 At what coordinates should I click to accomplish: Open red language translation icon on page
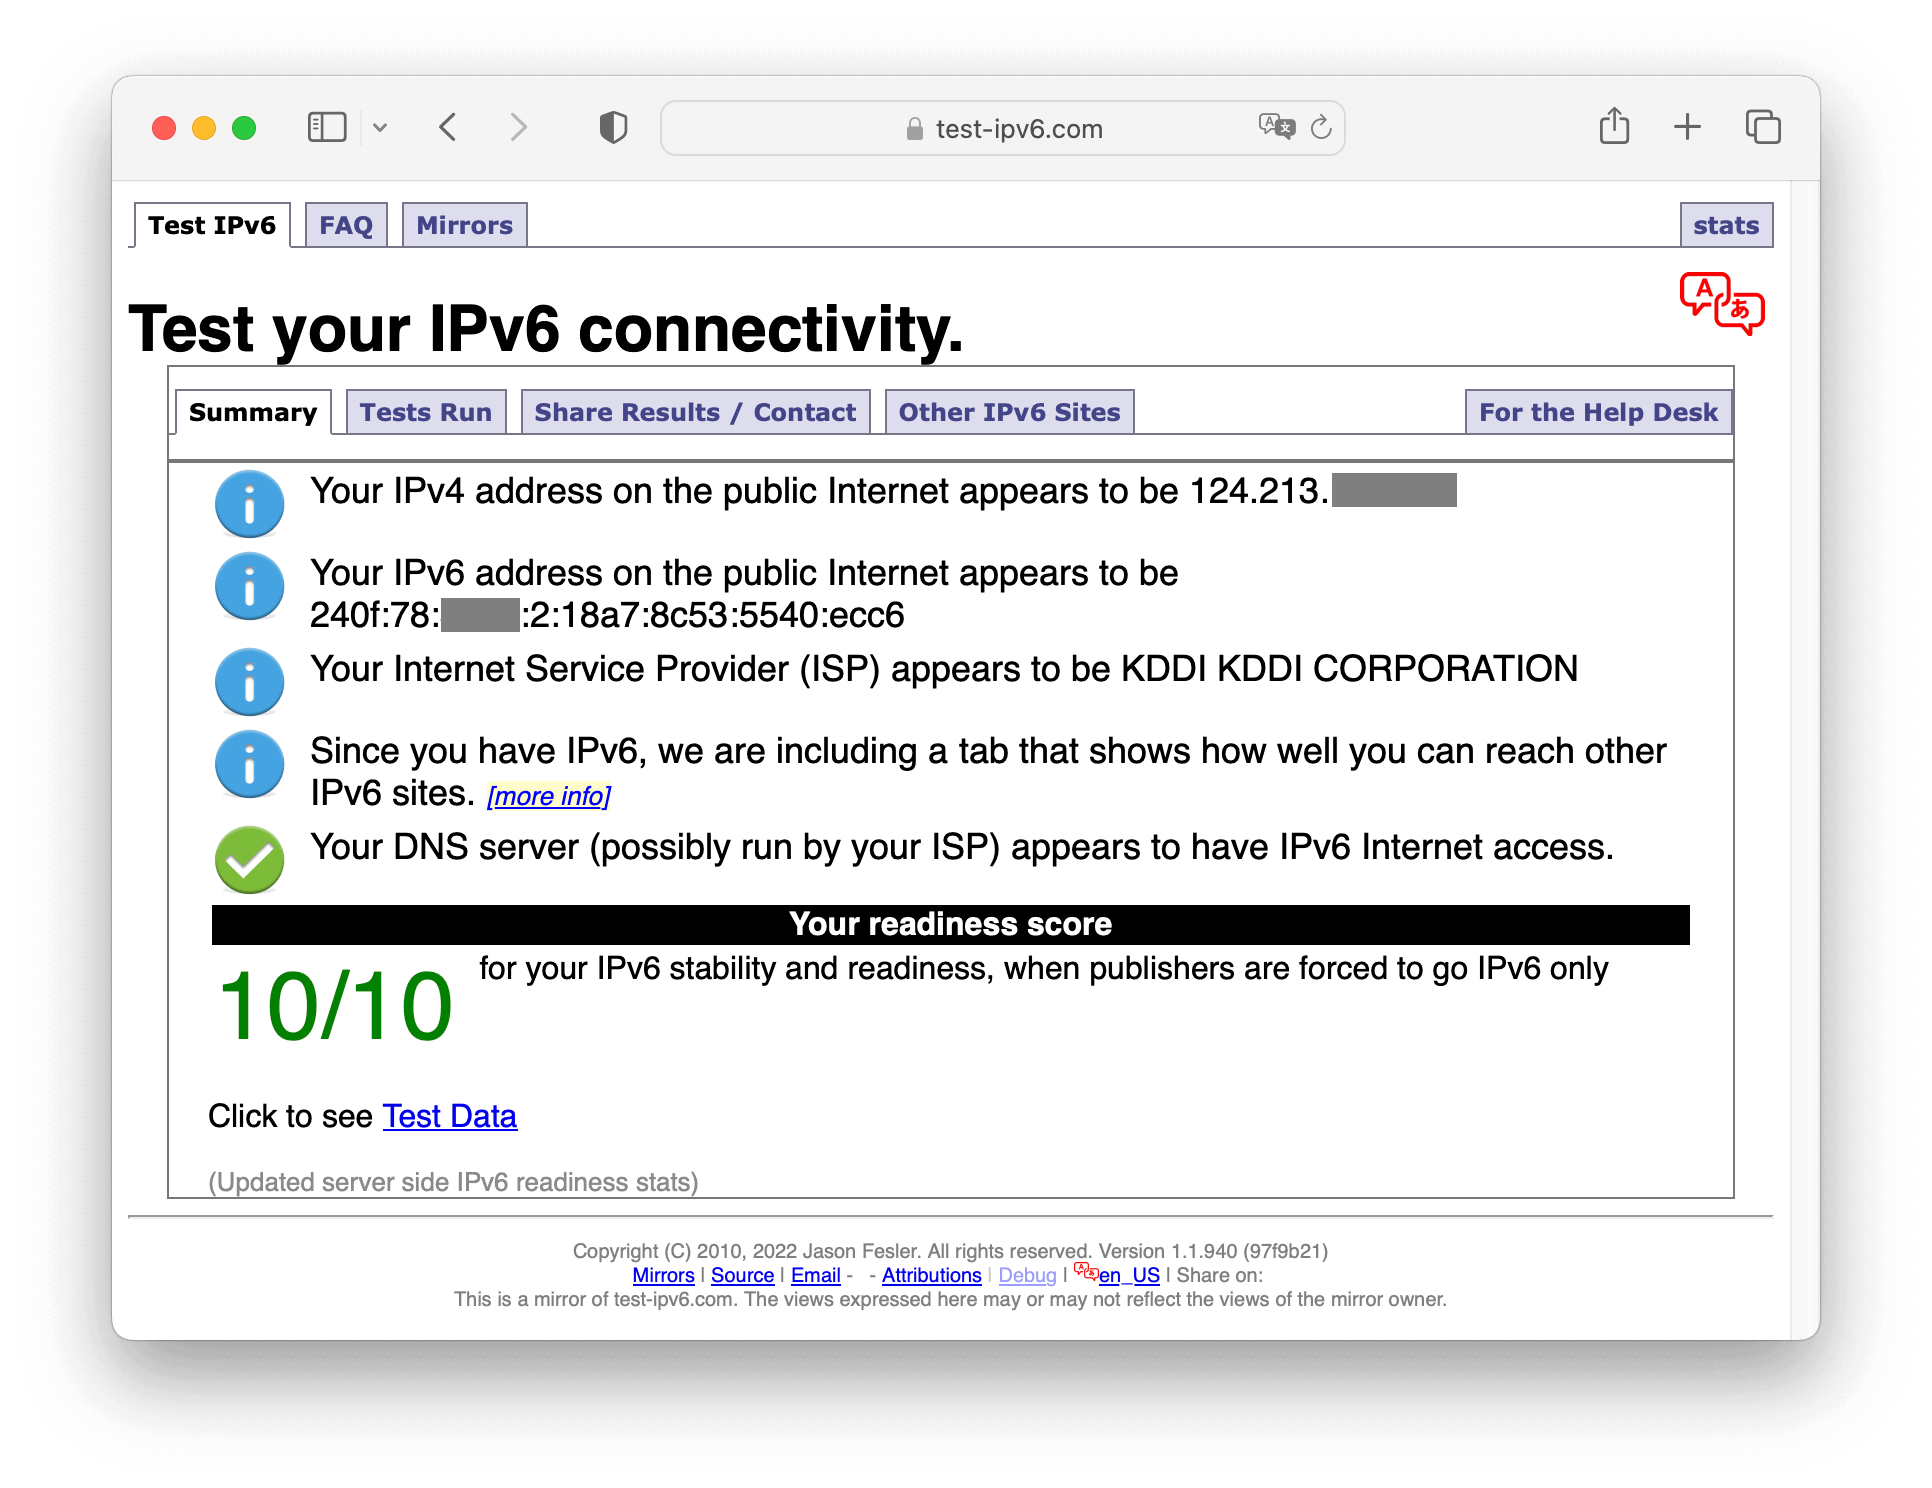coord(1722,303)
